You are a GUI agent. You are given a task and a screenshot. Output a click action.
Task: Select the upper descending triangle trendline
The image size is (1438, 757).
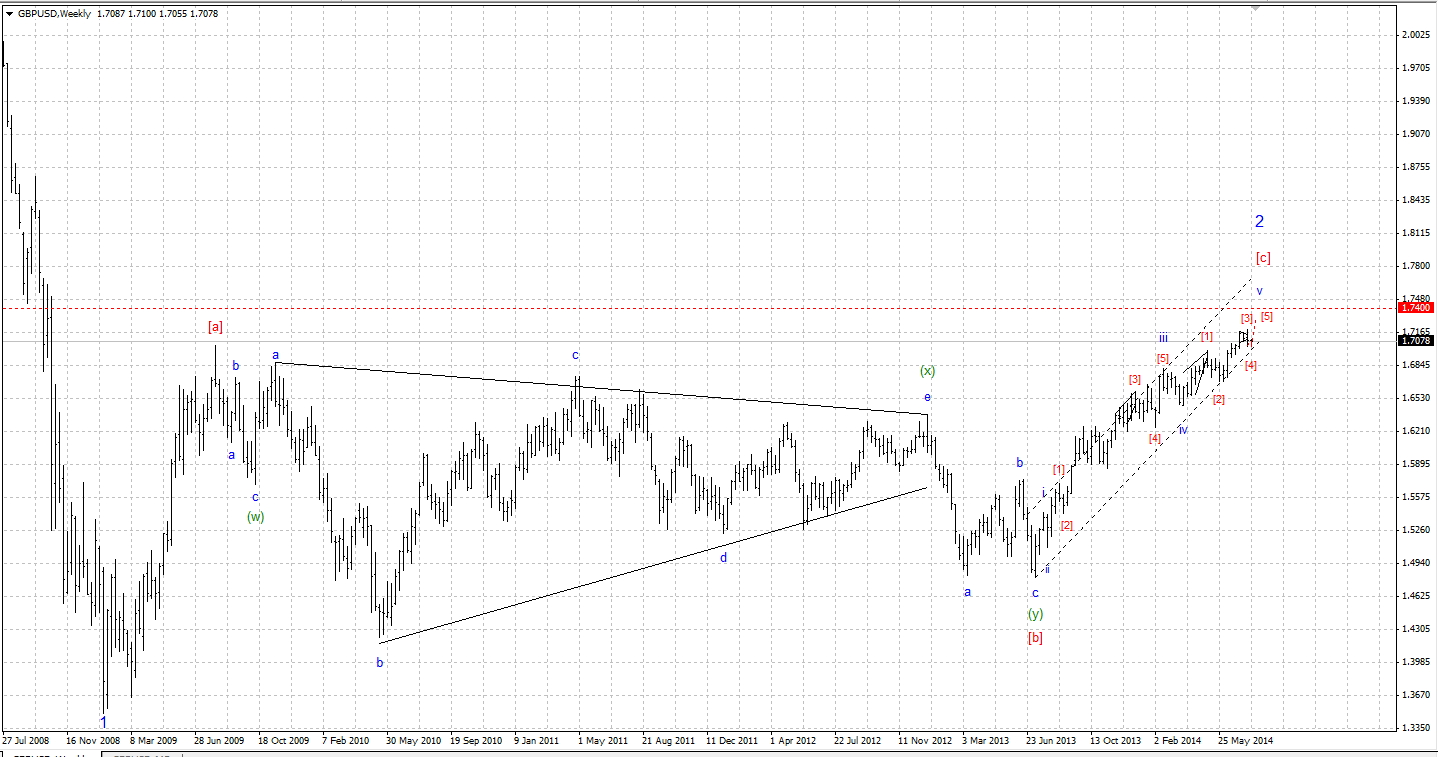tap(600, 388)
